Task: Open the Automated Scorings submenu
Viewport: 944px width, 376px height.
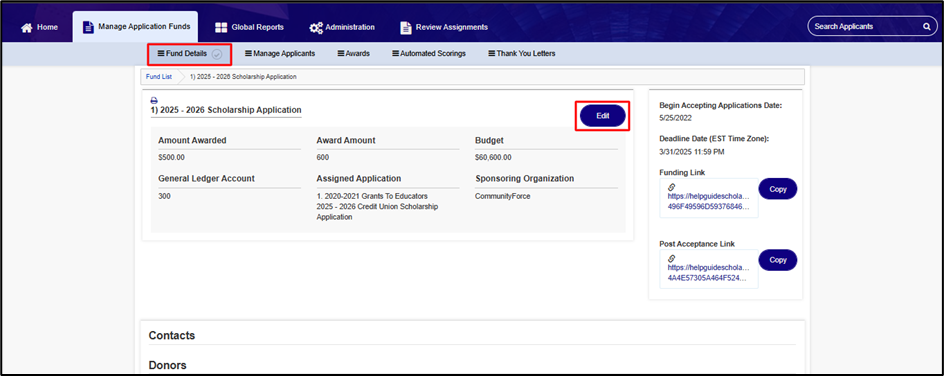Action: (429, 54)
